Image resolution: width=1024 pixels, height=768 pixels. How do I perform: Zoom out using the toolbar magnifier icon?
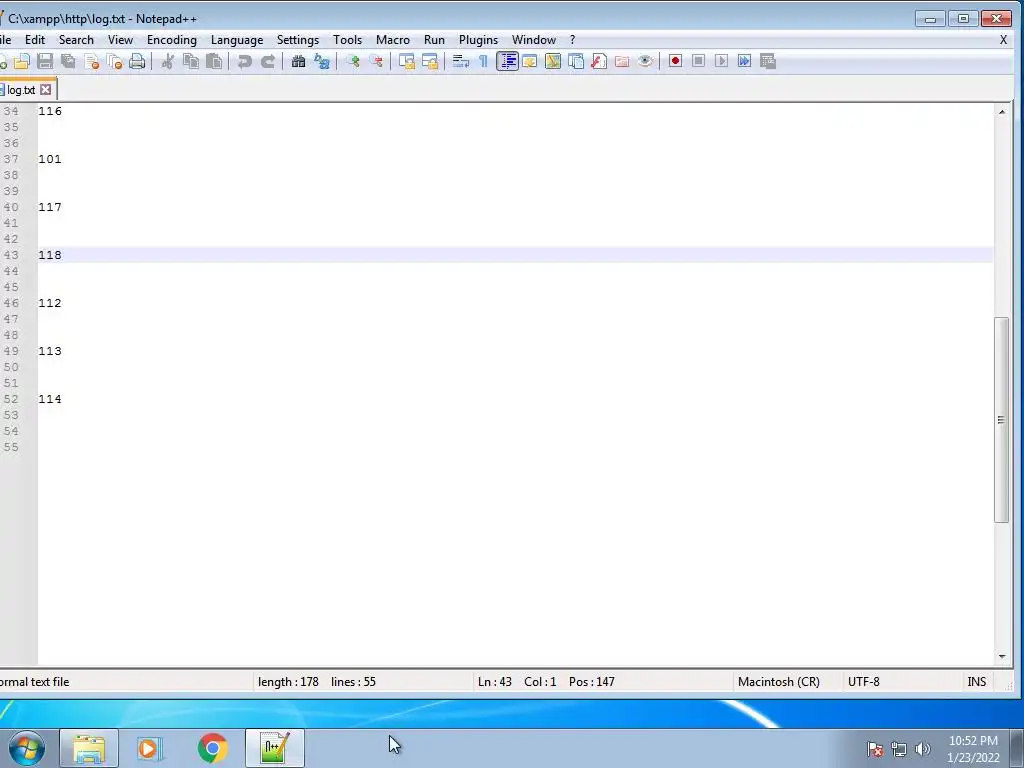pyautogui.click(x=376, y=61)
